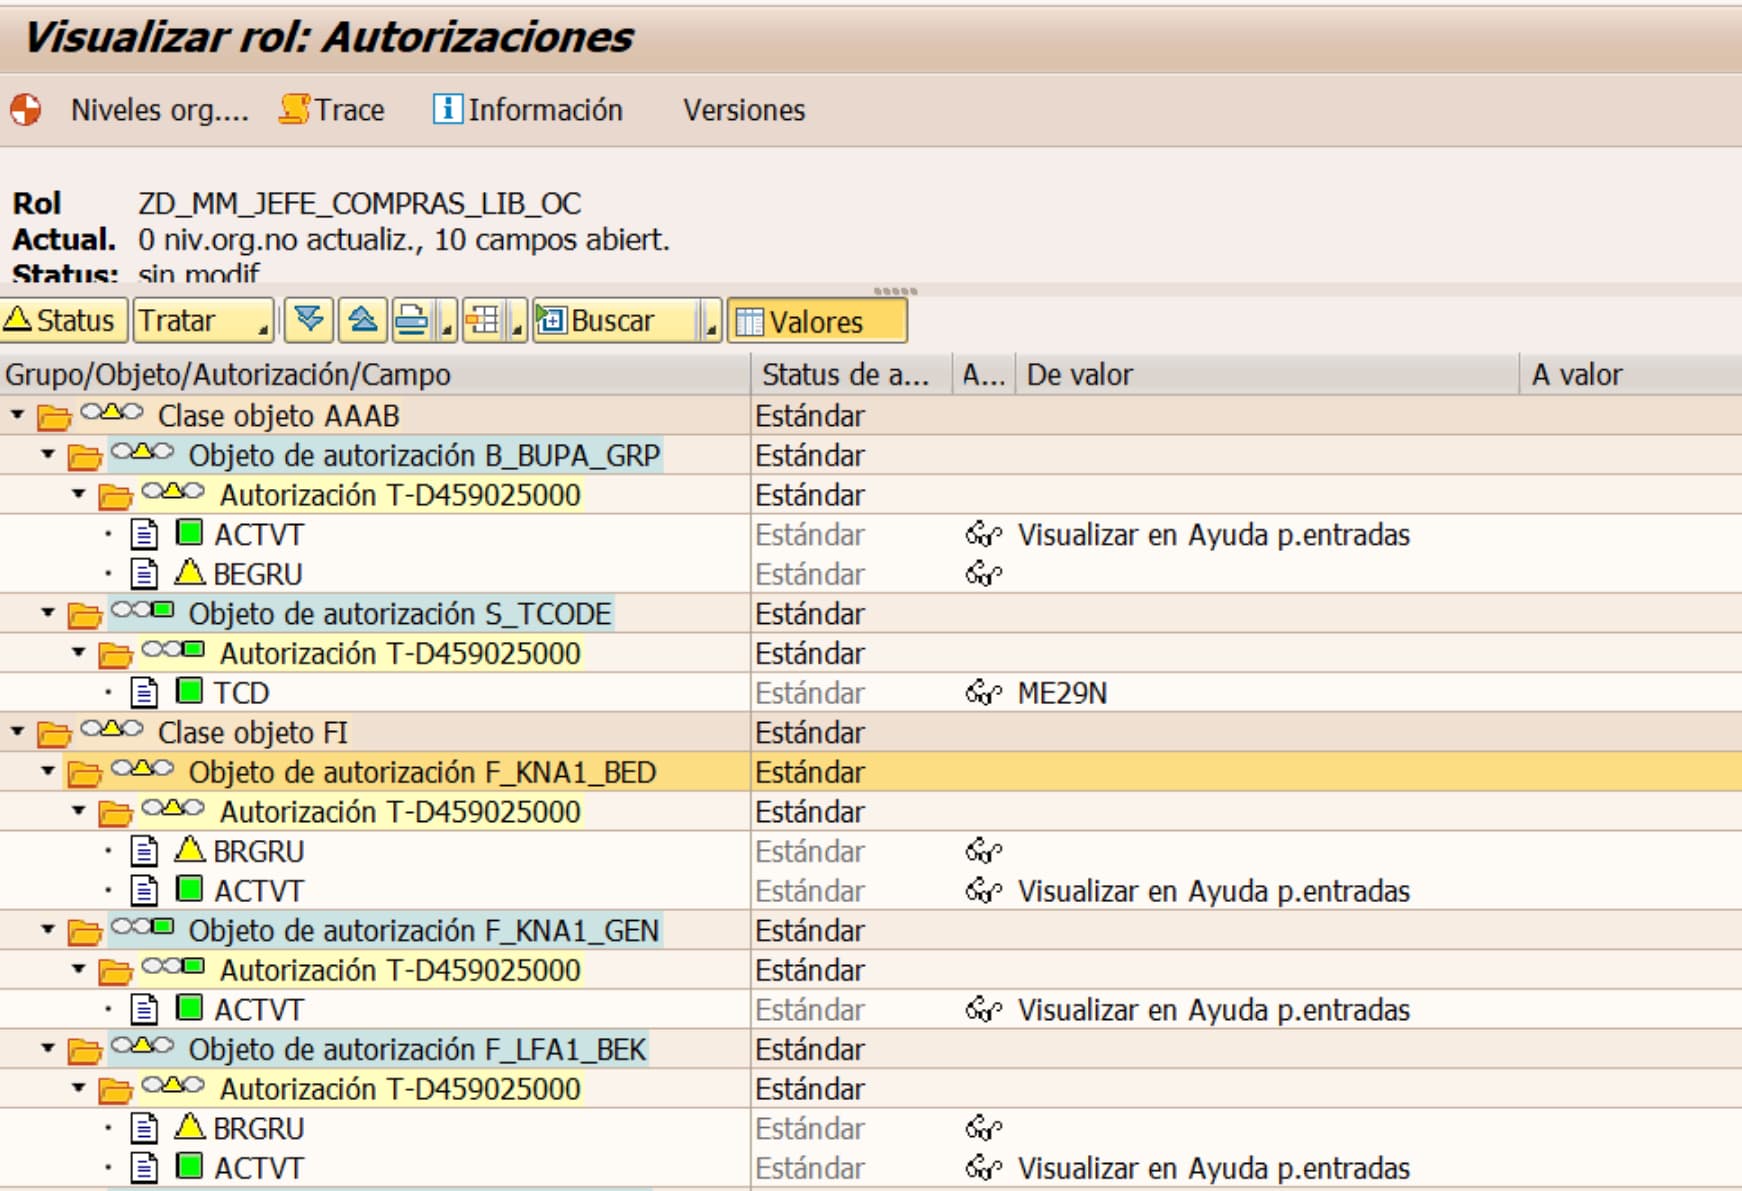Click the collapse all nodes icon
Image resolution: width=1742 pixels, height=1191 pixels.
[x=362, y=321]
